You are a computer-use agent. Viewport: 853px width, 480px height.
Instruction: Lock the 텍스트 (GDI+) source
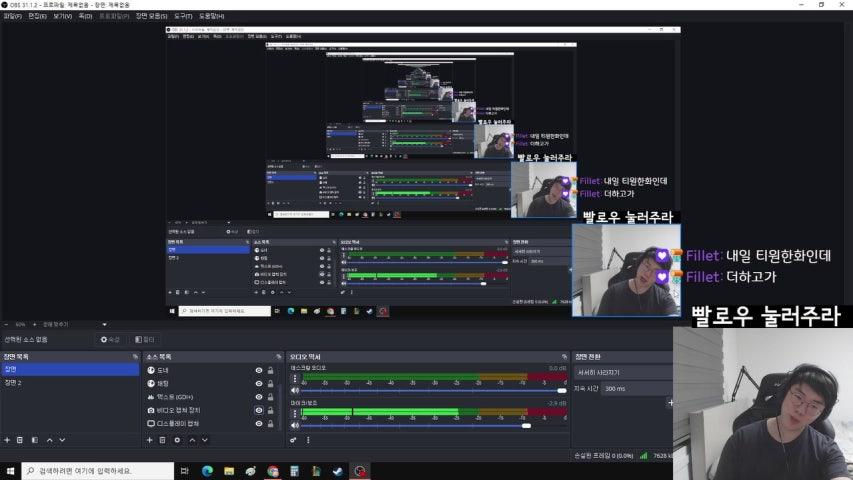[270, 397]
